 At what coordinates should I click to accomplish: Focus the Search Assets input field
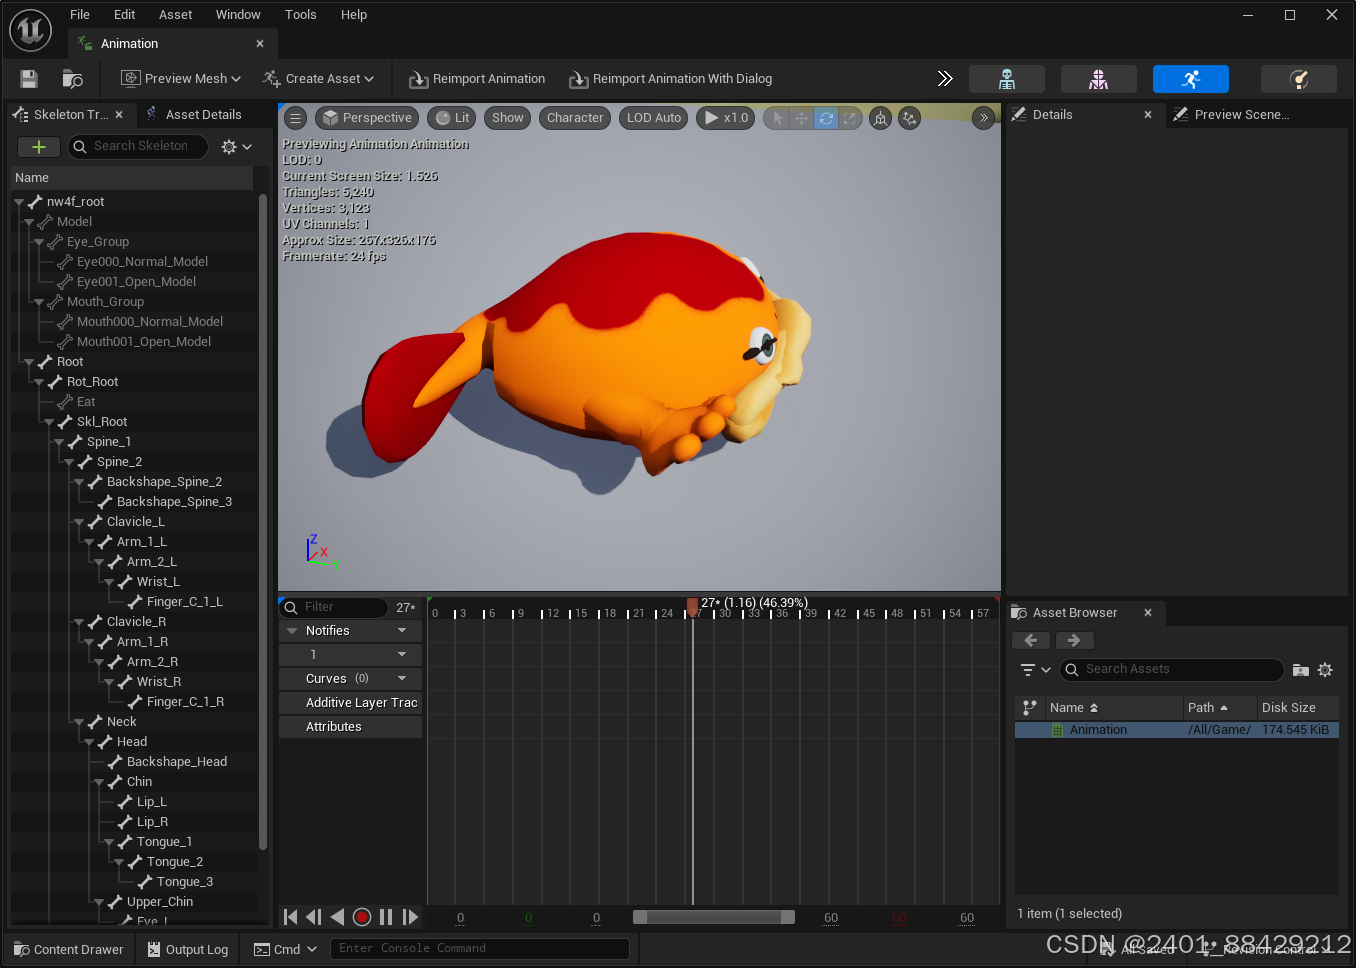click(x=1171, y=670)
